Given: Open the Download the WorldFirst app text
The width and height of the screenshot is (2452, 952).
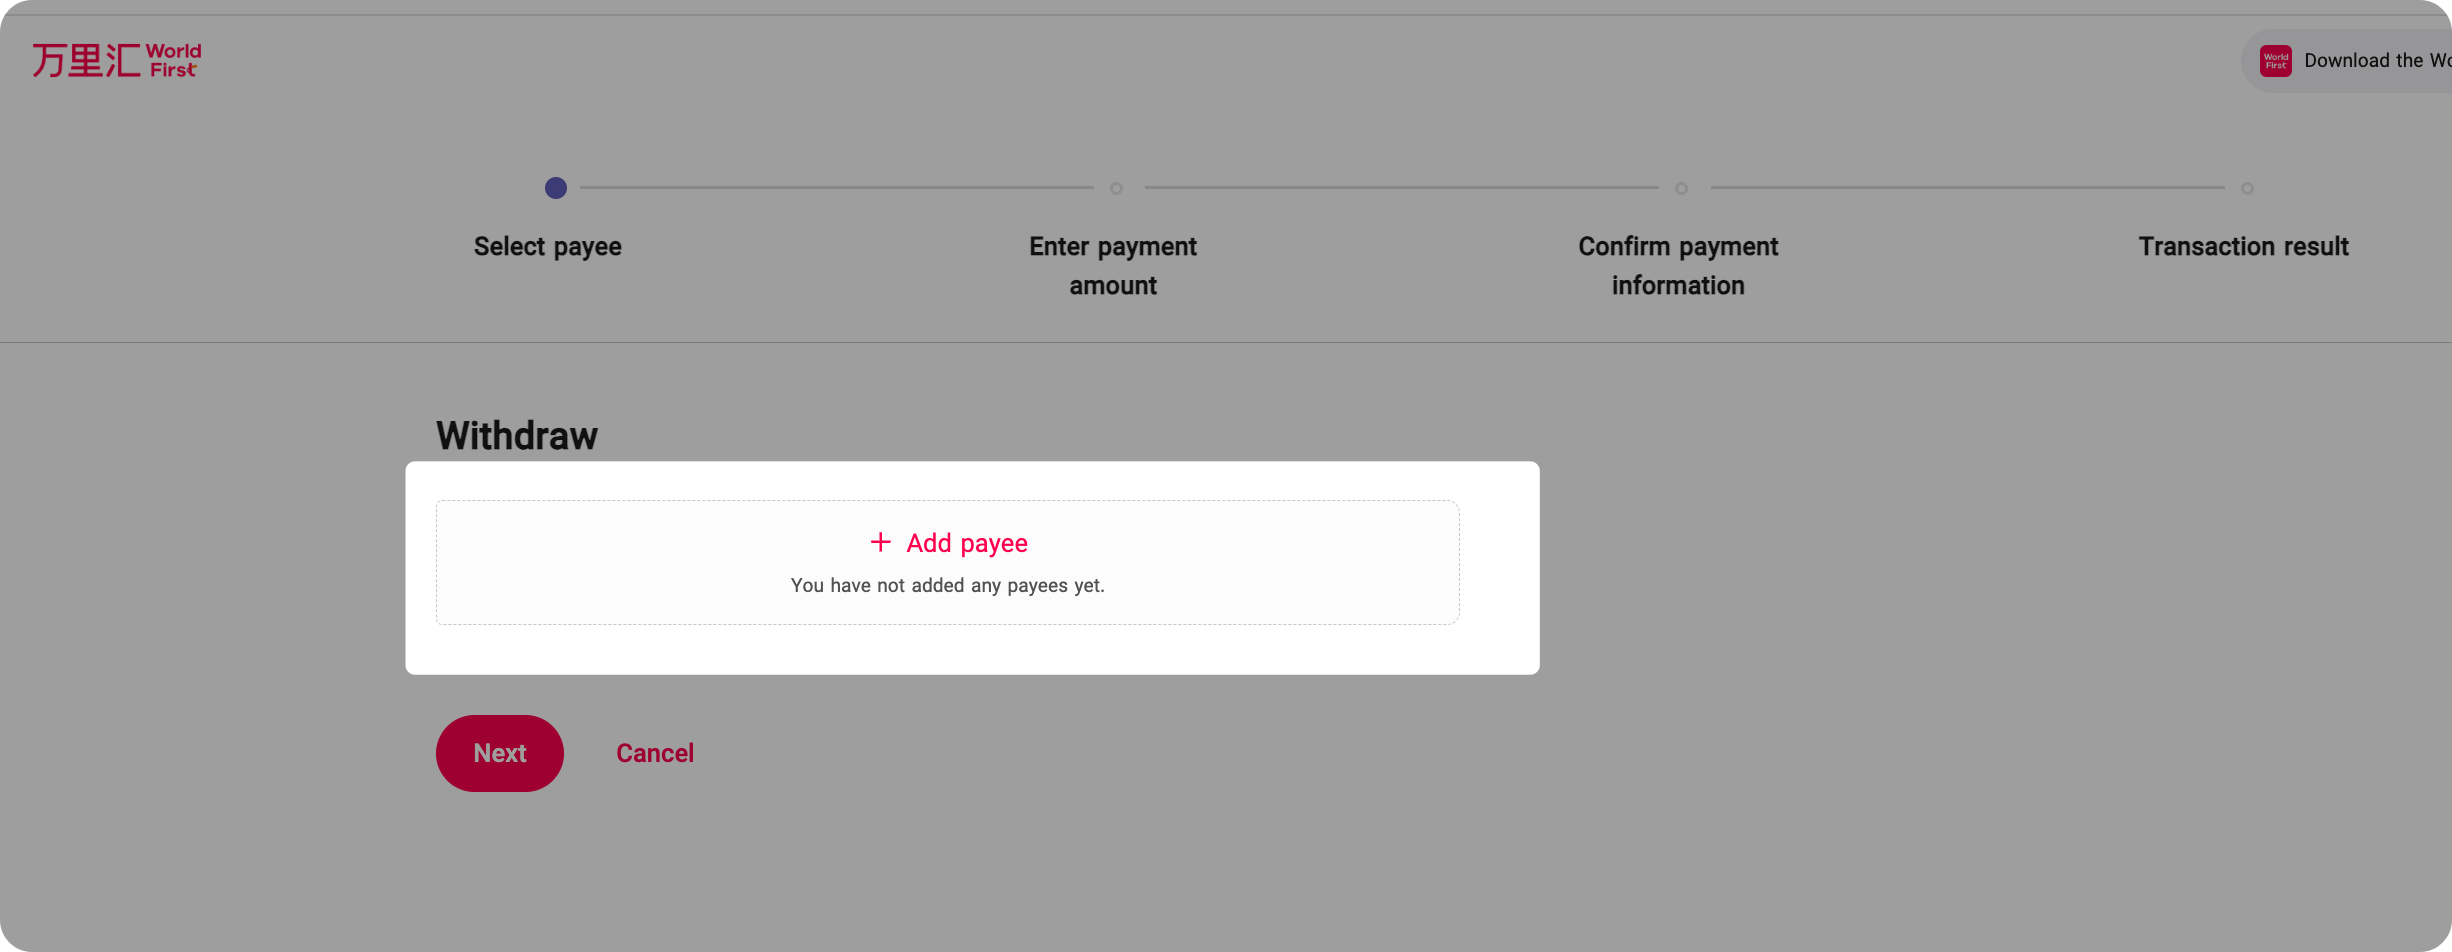Looking at the screenshot, I should (2376, 61).
